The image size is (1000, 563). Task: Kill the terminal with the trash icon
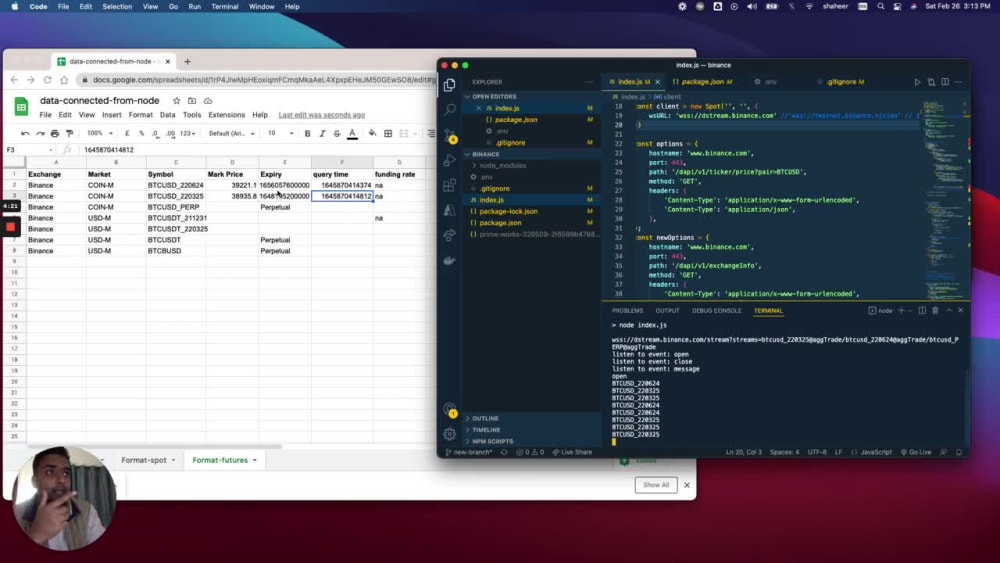point(935,311)
